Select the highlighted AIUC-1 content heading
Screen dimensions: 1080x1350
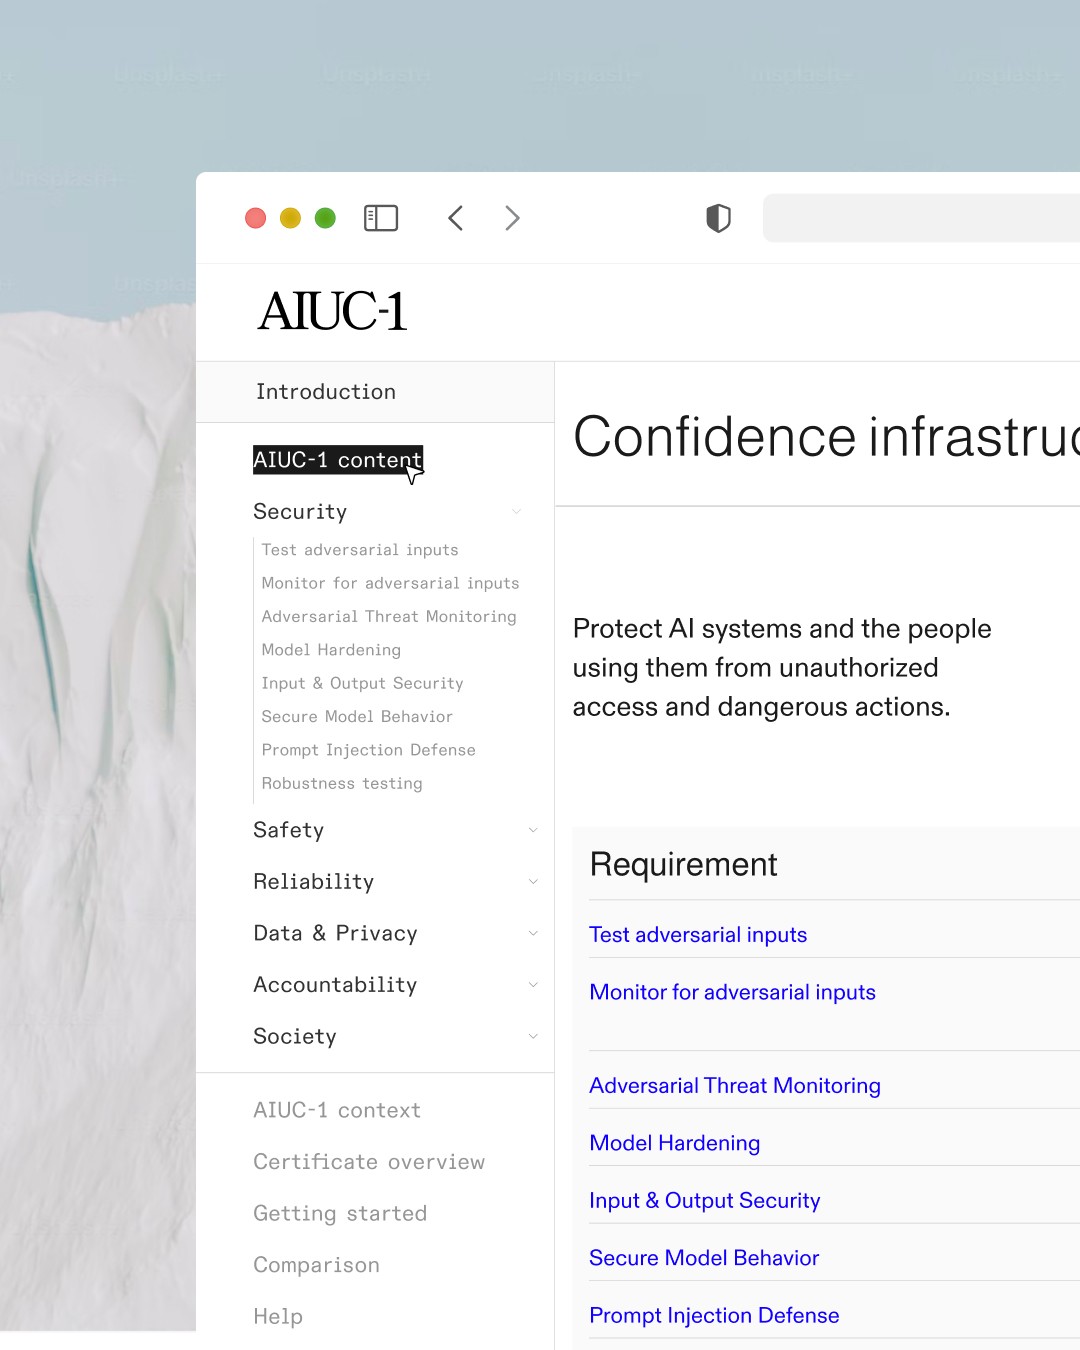click(x=338, y=460)
